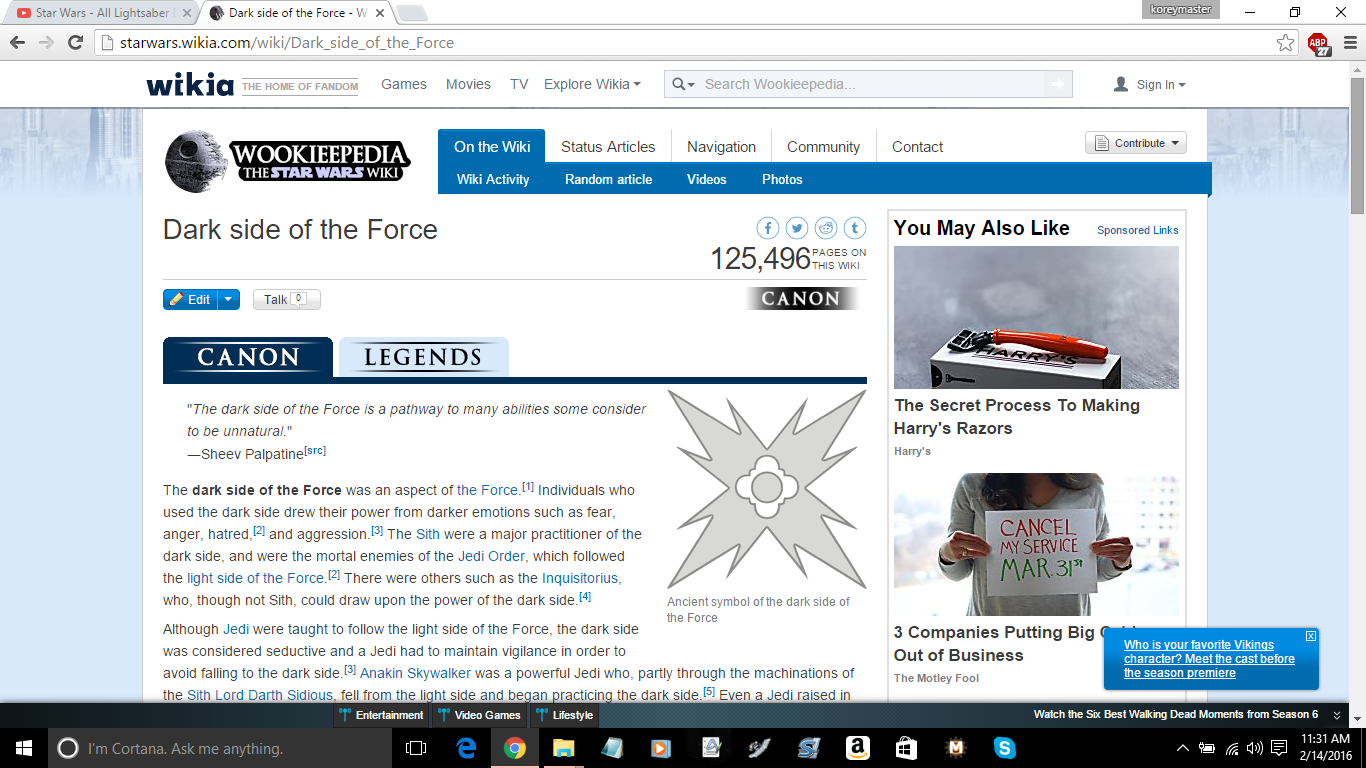Open the Sign In dropdown

1150,85
